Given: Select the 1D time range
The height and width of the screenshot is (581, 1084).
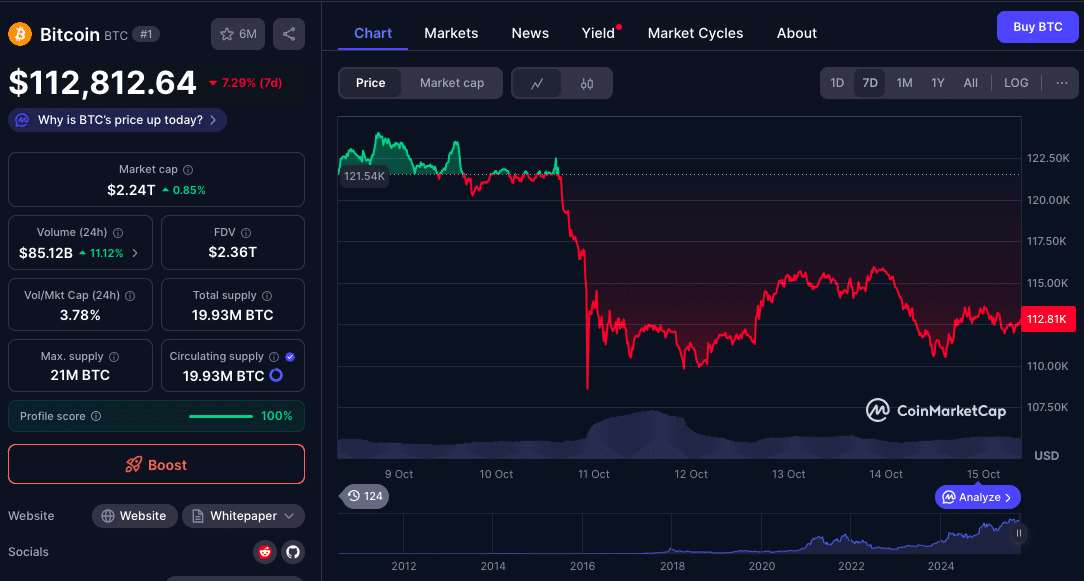Looking at the screenshot, I should pos(837,83).
